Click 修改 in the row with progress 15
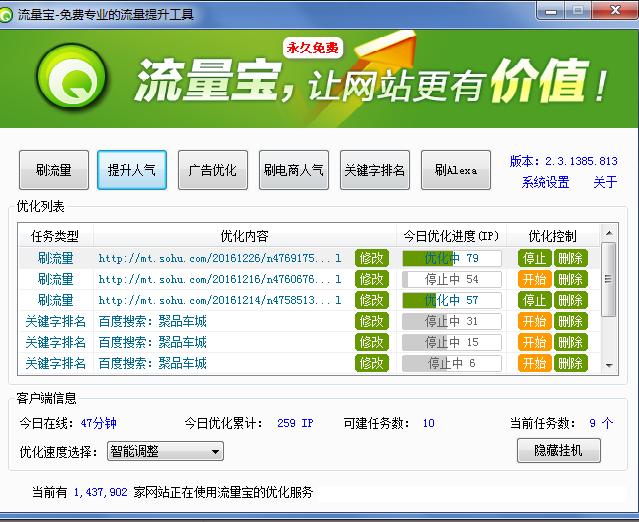Viewport: 639px width, 522px height. (x=372, y=342)
